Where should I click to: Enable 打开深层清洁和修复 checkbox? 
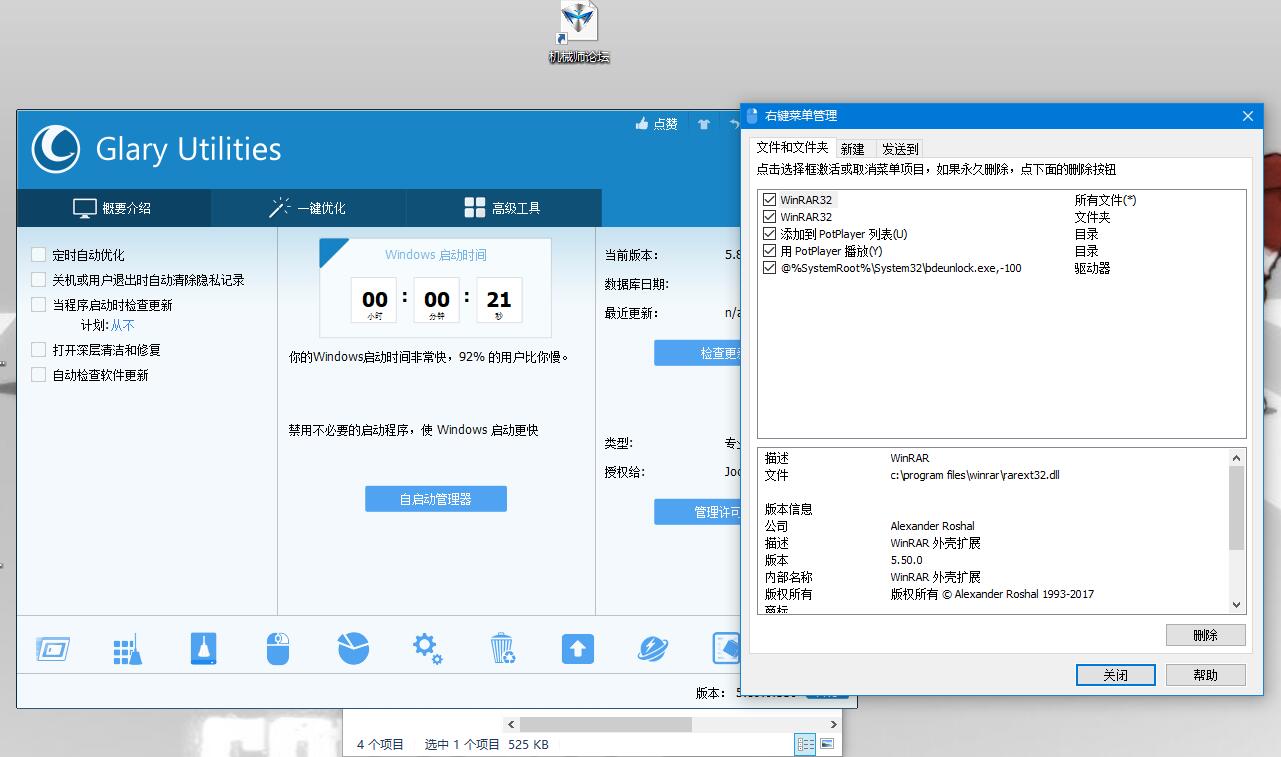(39, 350)
